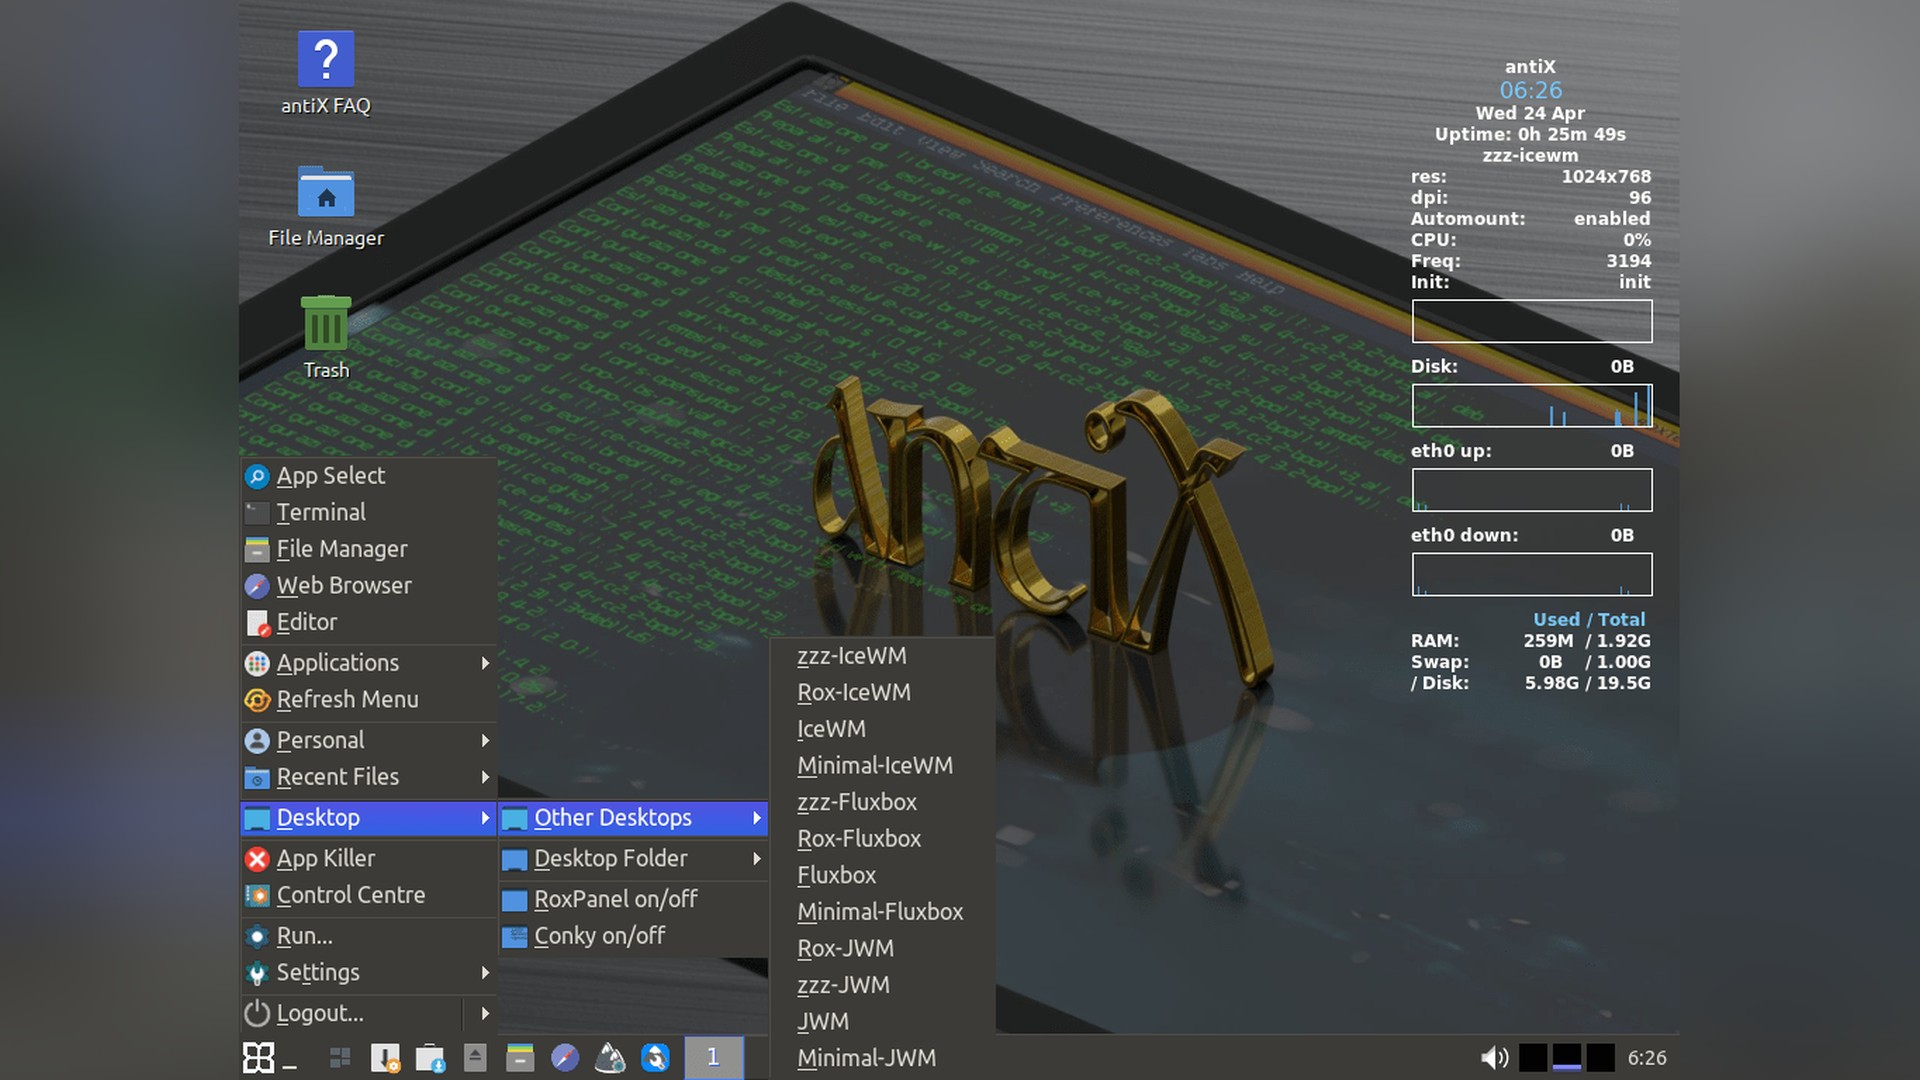
Task: Click the eject media icon in taskbar
Action: tap(475, 1057)
